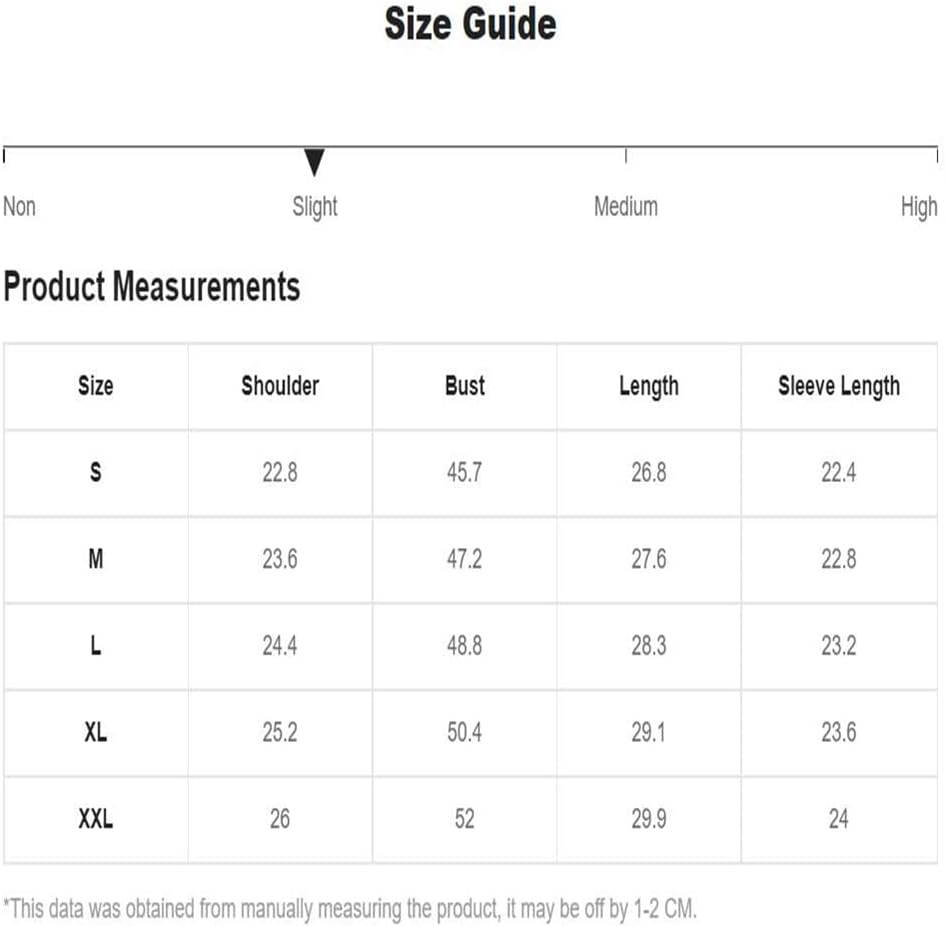The image size is (945, 927).
Task: Click the Size Guide heading
Action: pos(470,24)
